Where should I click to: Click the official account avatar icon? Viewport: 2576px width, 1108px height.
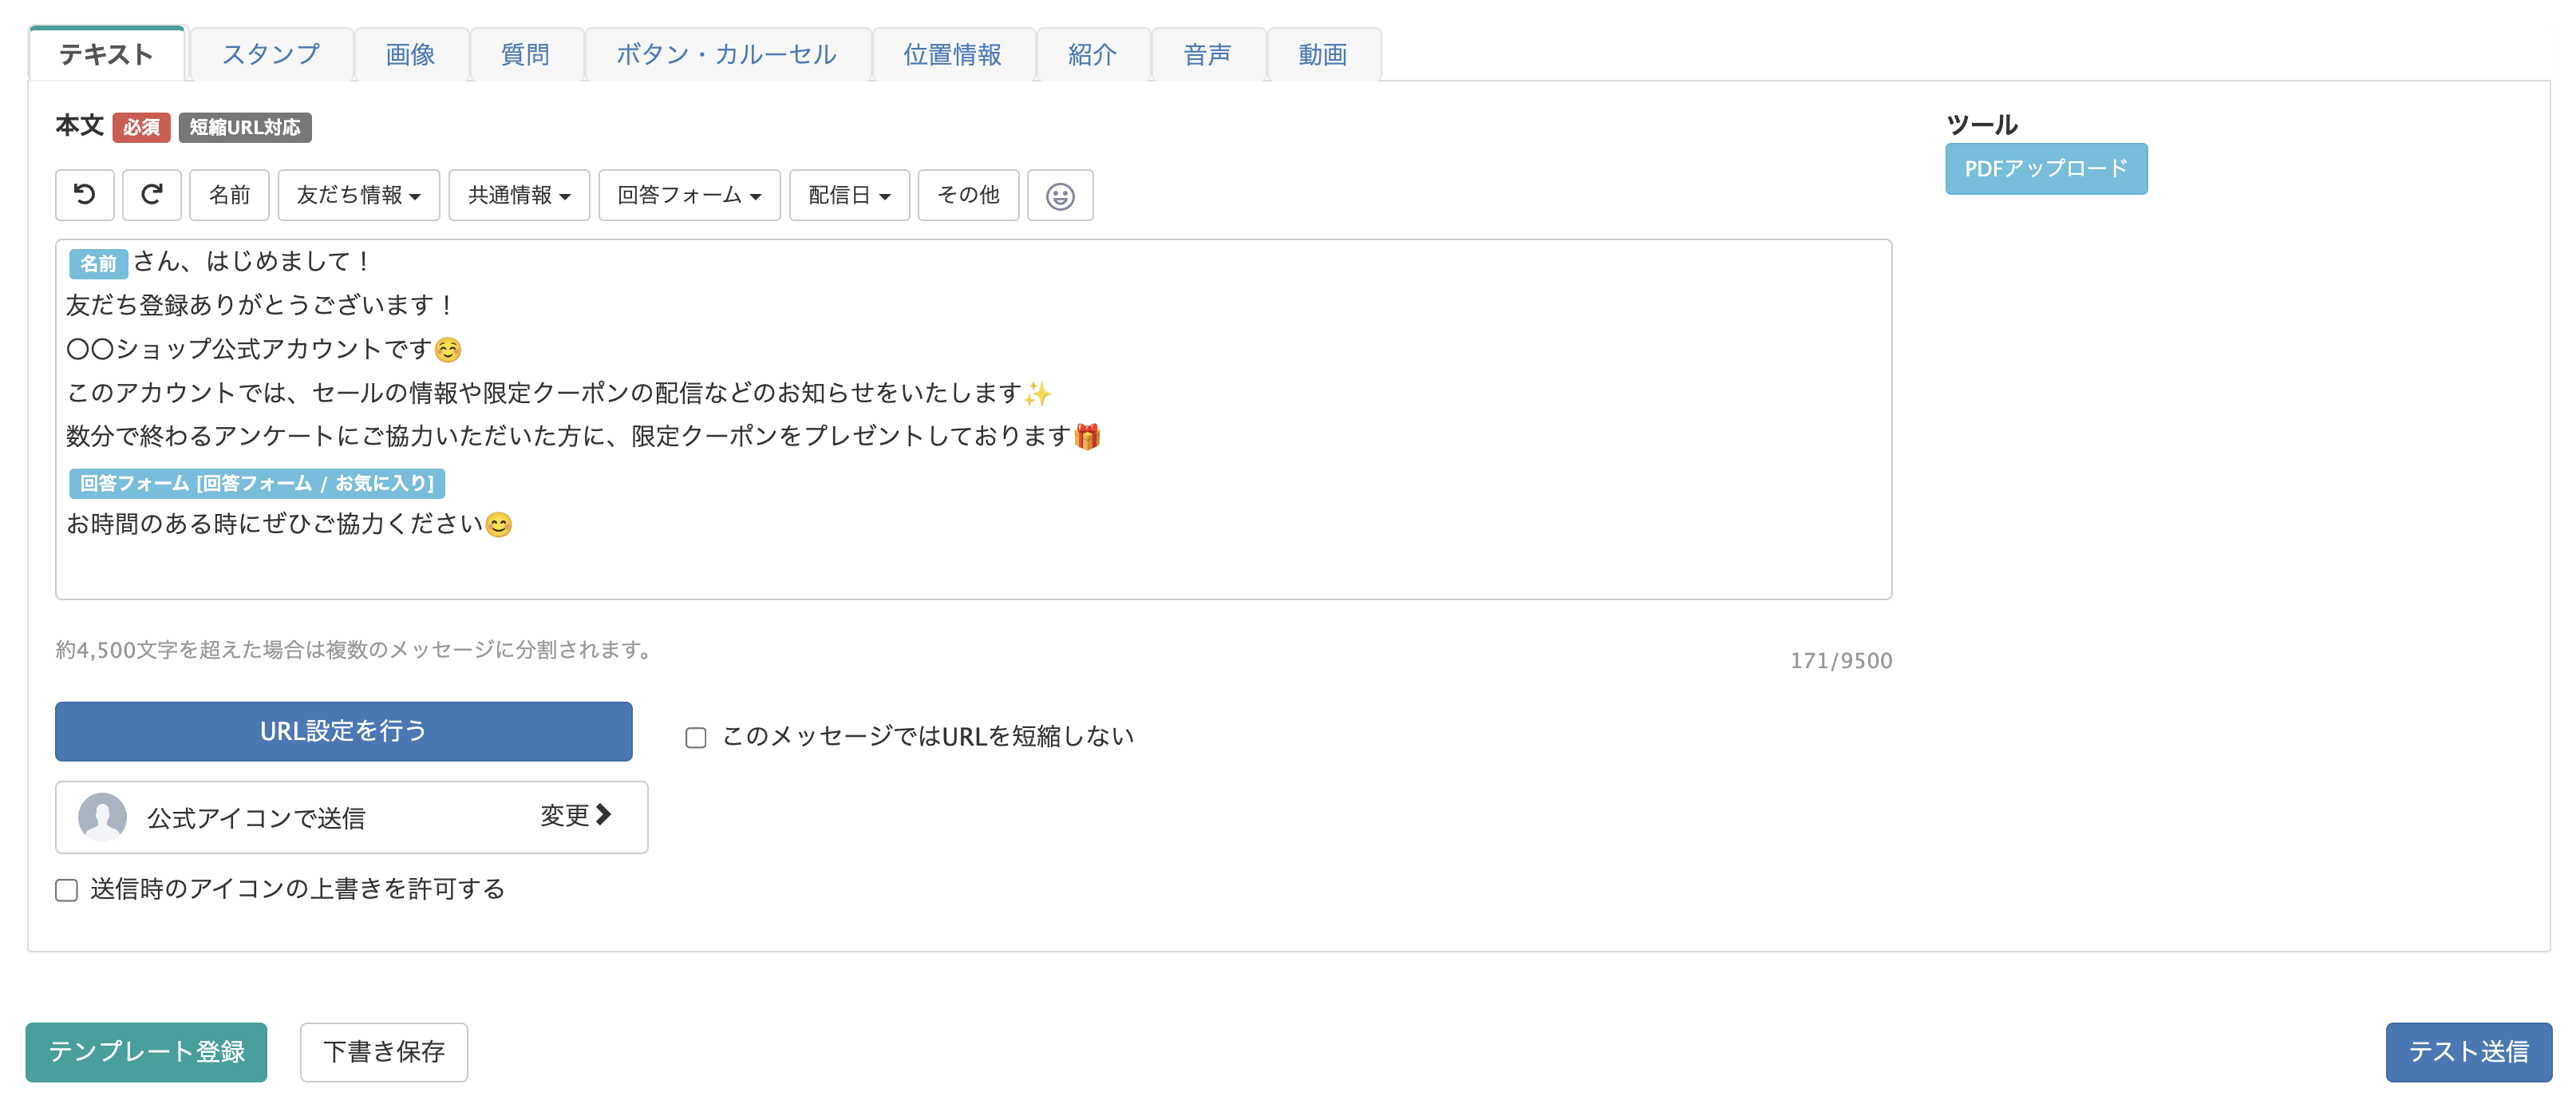102,817
